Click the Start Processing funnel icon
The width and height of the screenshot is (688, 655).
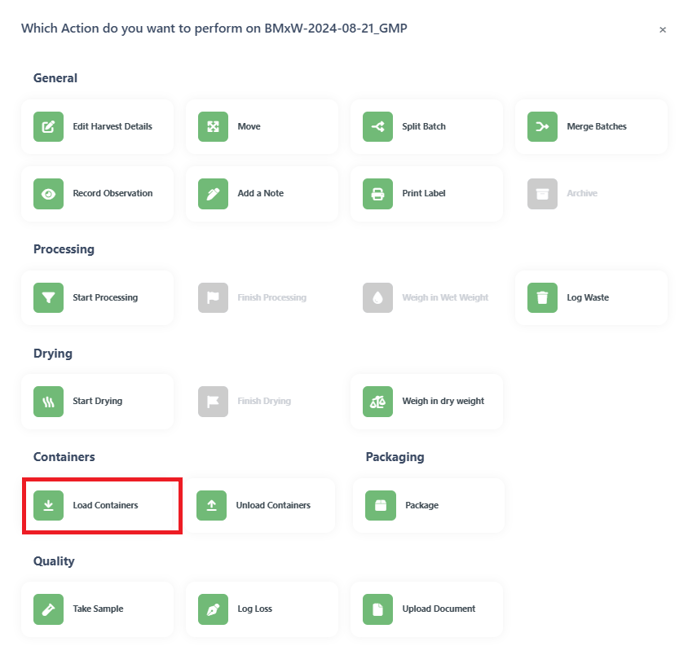(x=48, y=298)
